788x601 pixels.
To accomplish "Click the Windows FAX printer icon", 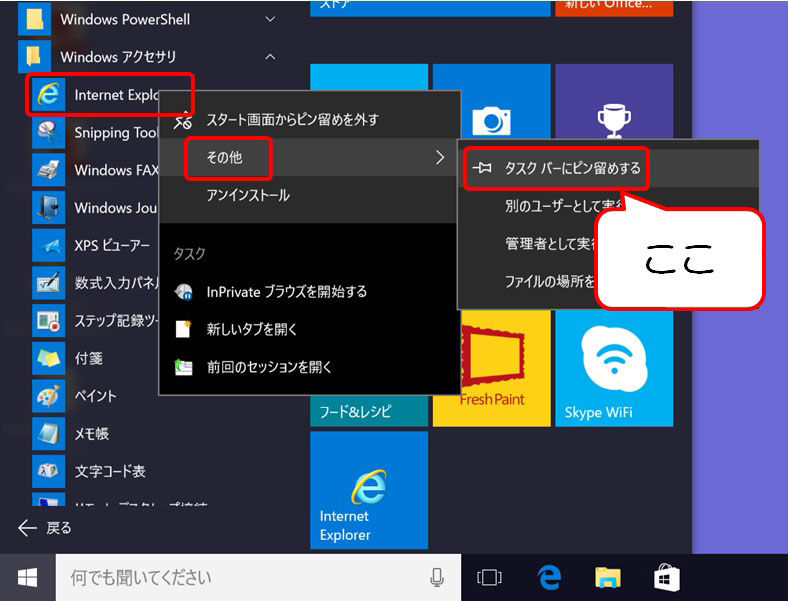I will tap(49, 170).
